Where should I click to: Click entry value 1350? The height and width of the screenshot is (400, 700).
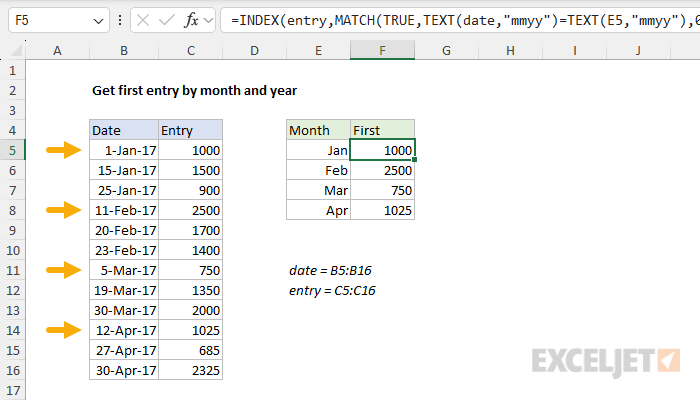coord(191,290)
